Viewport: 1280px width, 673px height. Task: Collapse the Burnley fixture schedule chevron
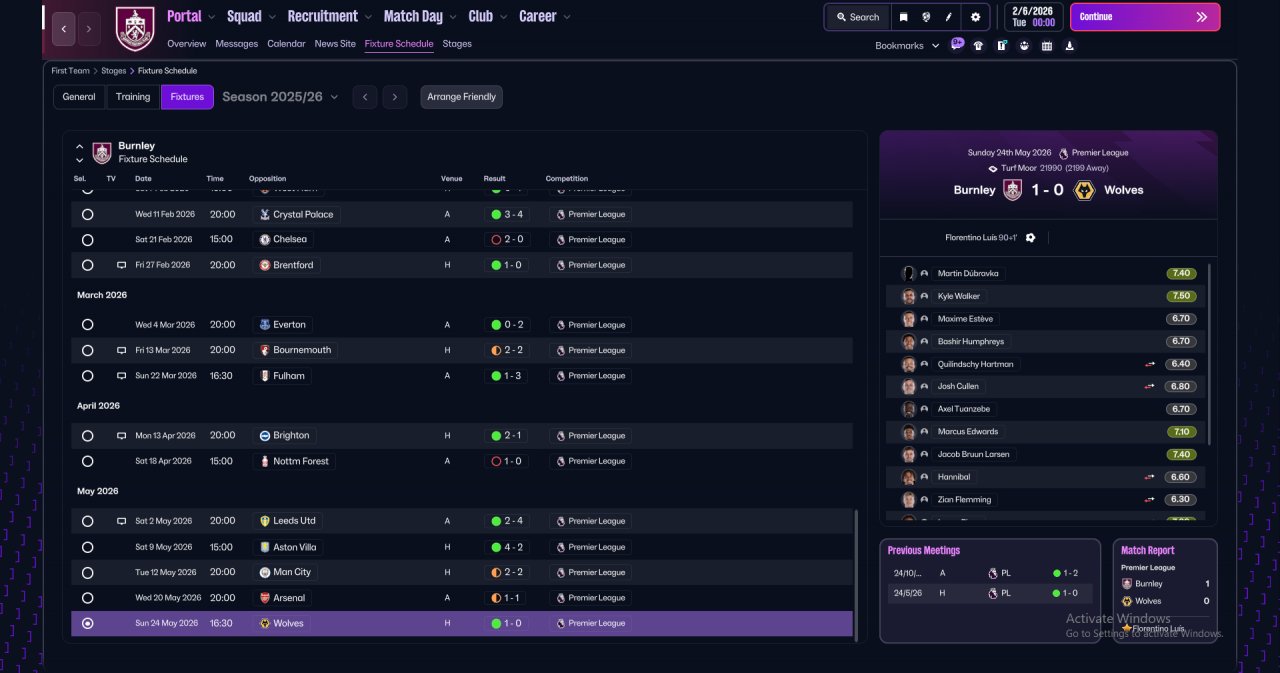[79, 146]
